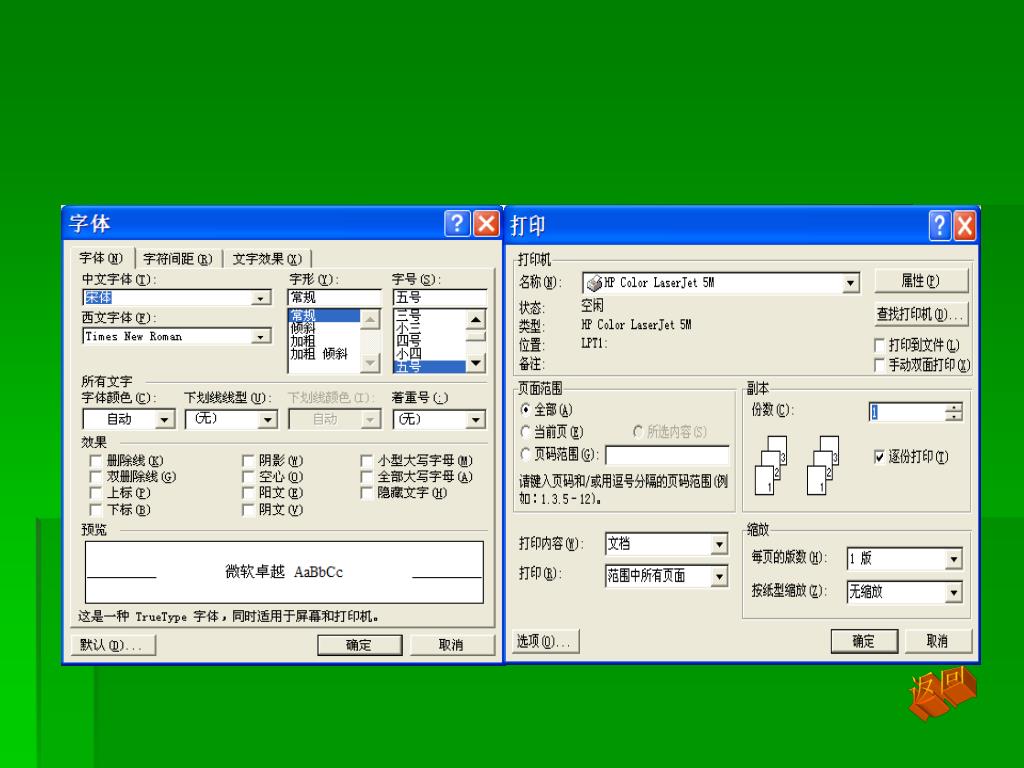Open the 打印 范围中所有页面 dropdown
1024x768 pixels.
click(x=719, y=575)
